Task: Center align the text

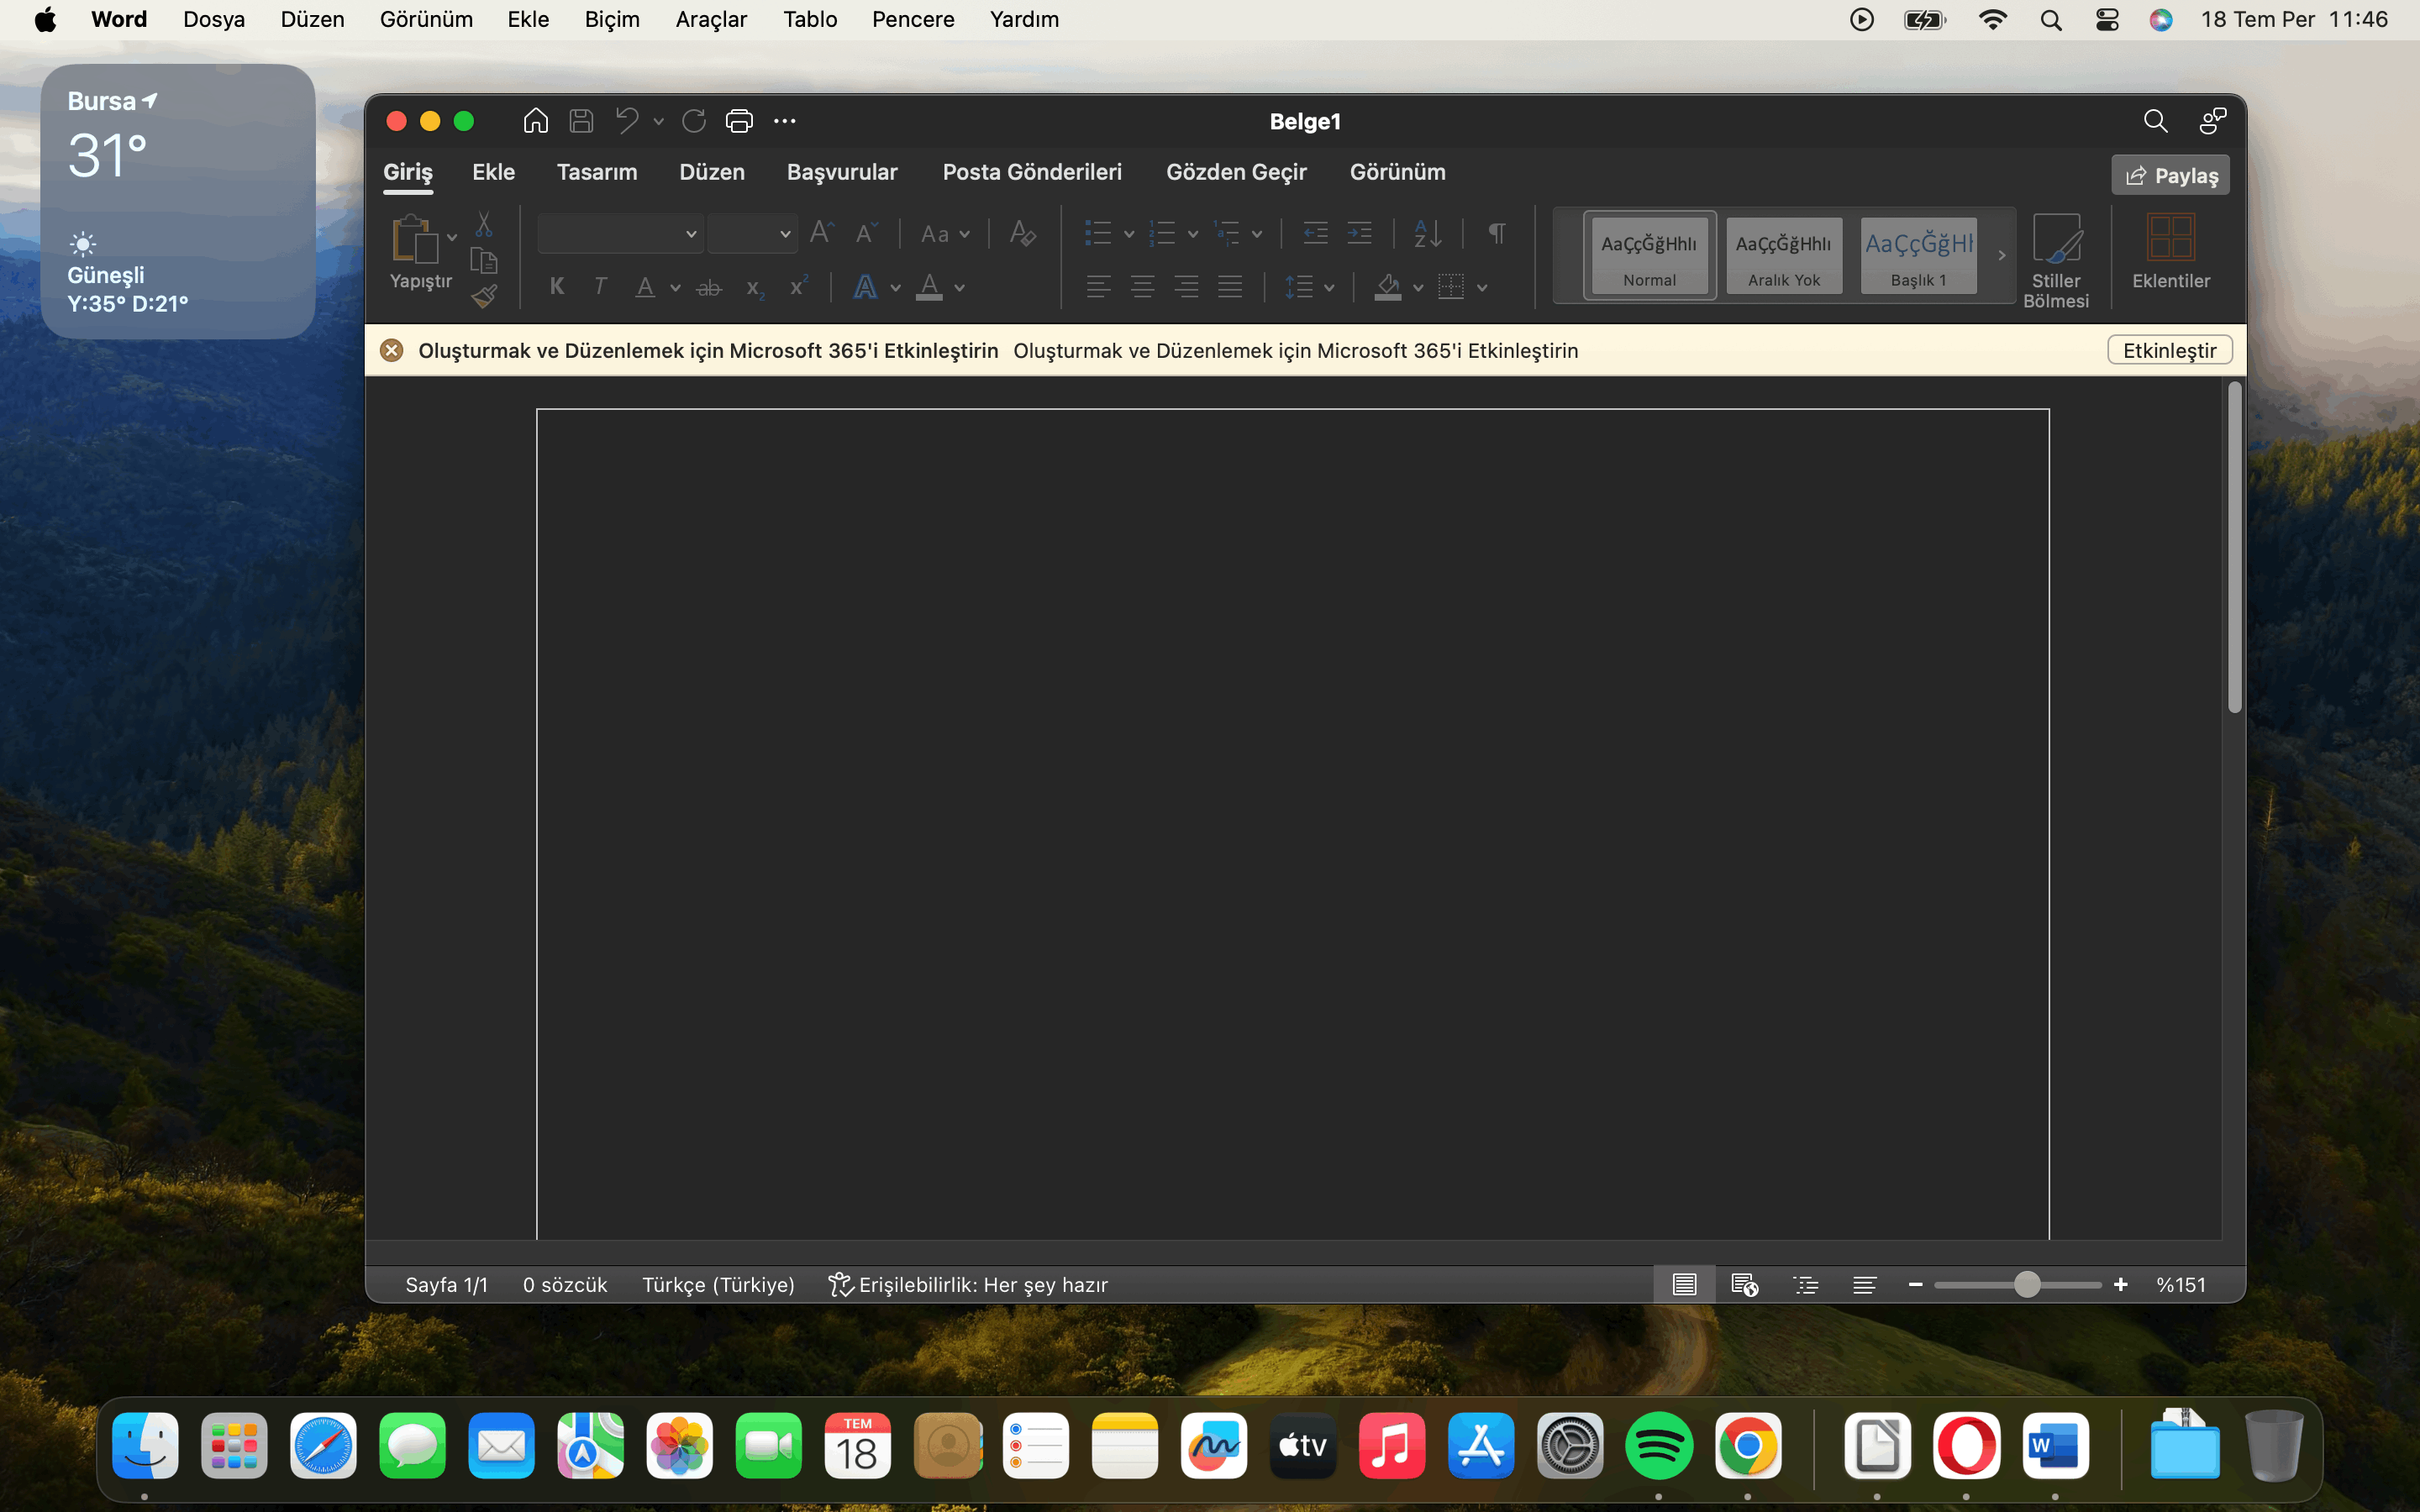Action: tap(1142, 287)
